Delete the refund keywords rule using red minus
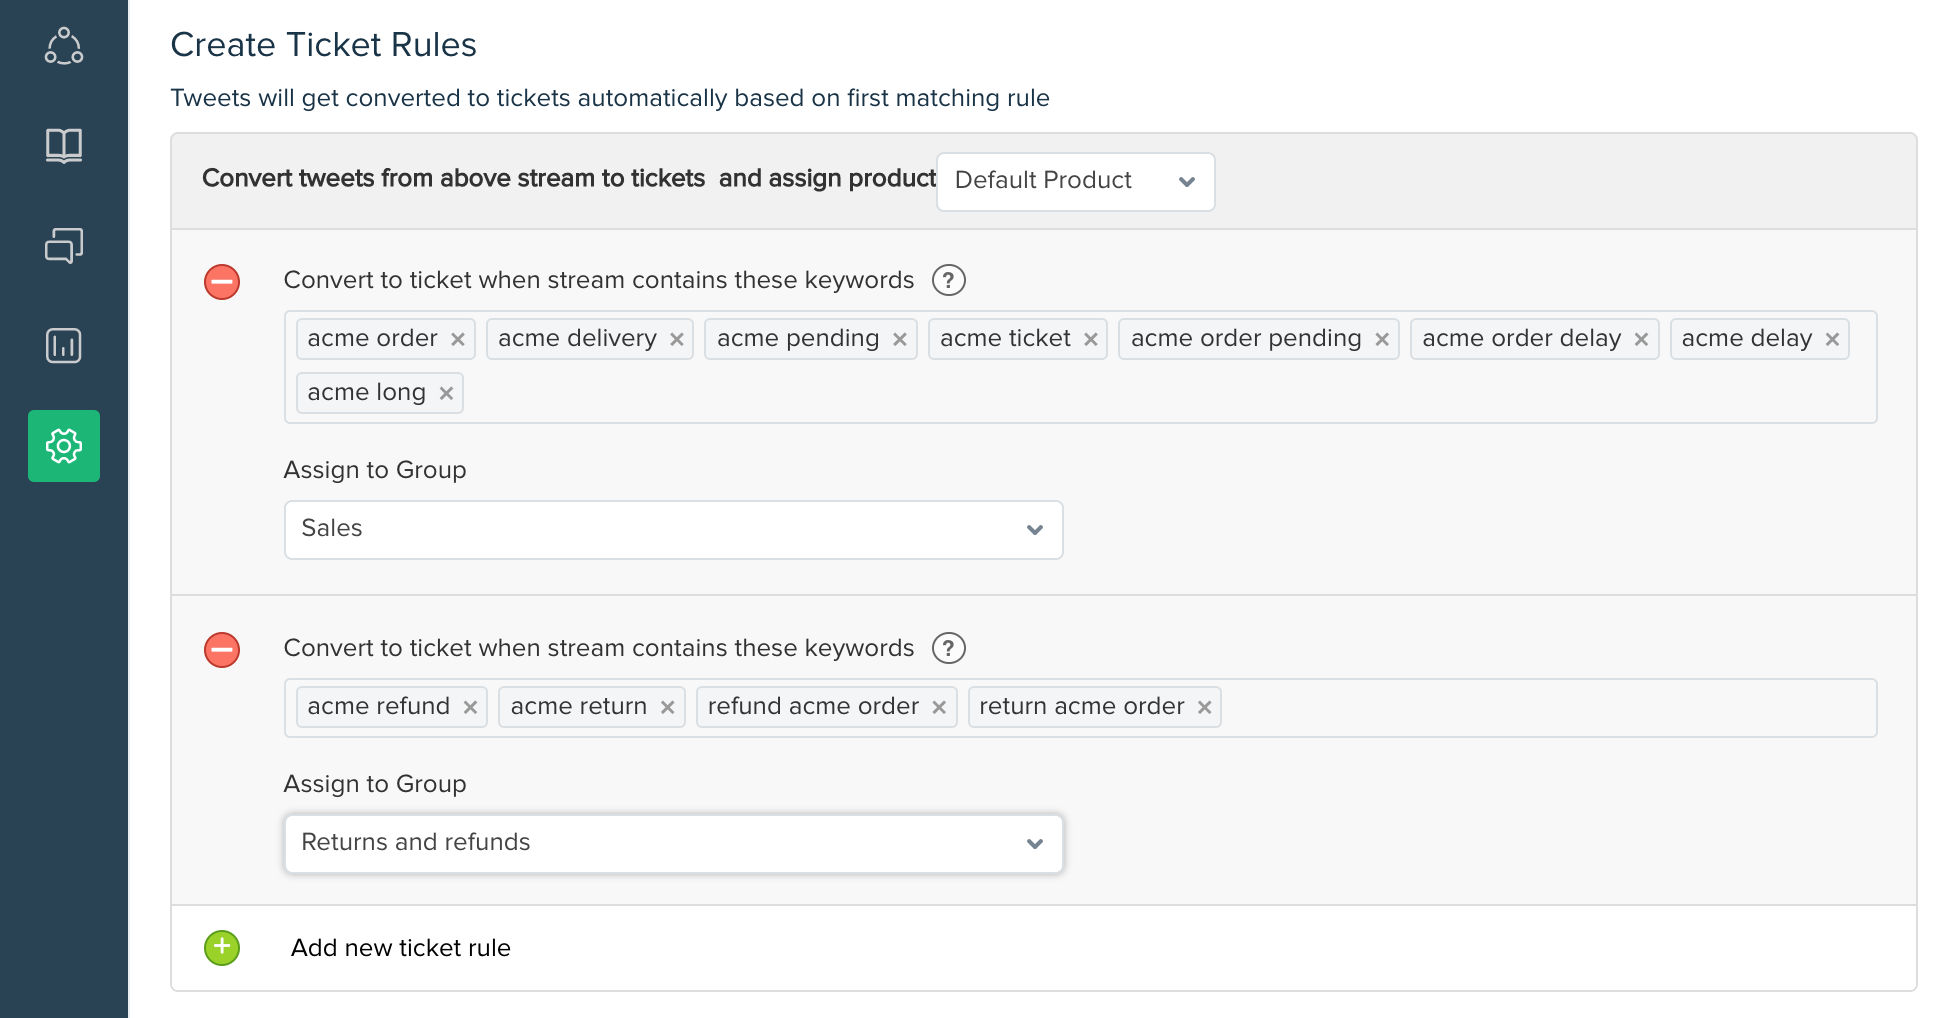 (222, 650)
